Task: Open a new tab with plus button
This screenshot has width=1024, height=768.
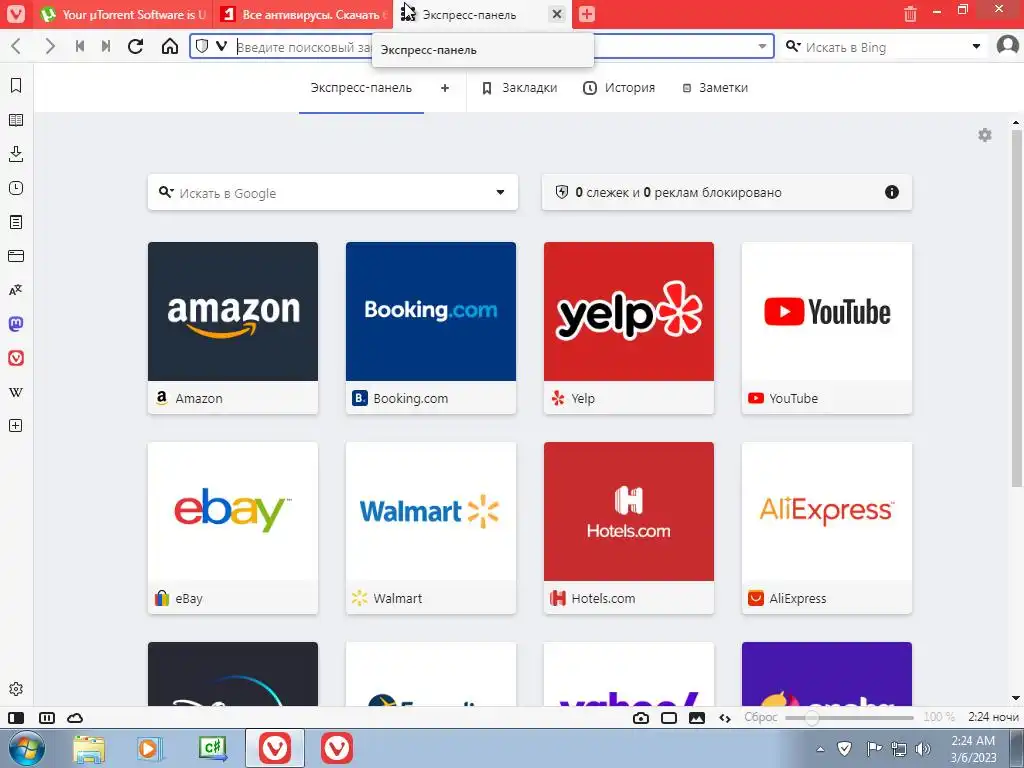Action: tap(586, 14)
